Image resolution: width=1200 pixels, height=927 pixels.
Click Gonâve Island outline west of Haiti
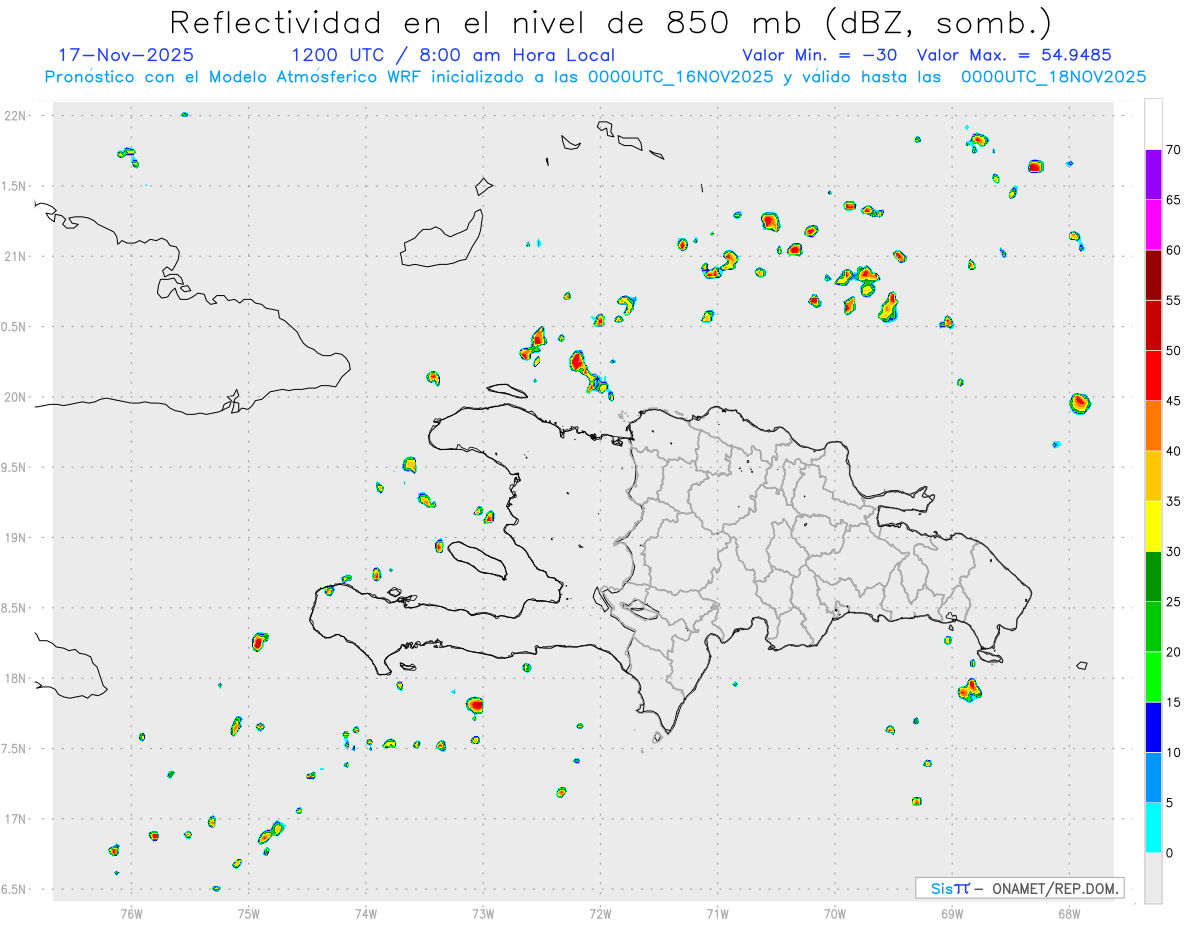point(476,559)
